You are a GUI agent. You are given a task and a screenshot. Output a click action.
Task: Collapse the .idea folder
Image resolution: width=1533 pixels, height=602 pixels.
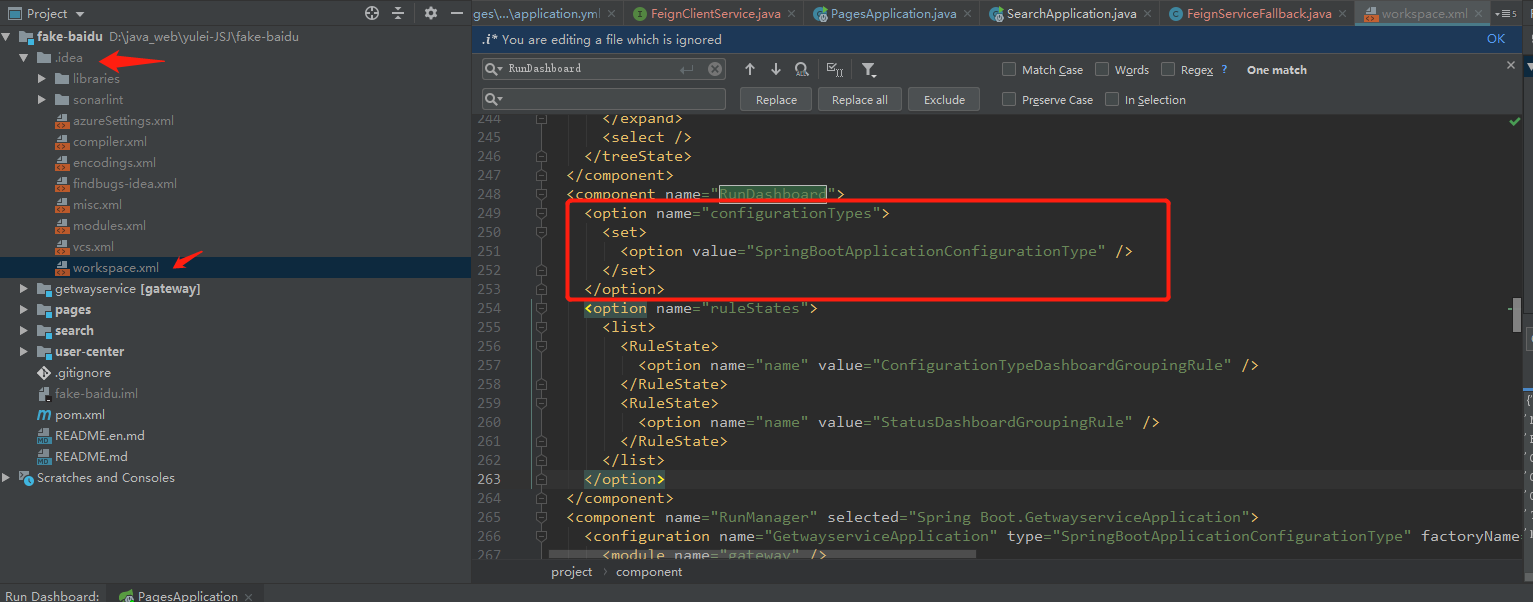pyautogui.click(x=24, y=57)
